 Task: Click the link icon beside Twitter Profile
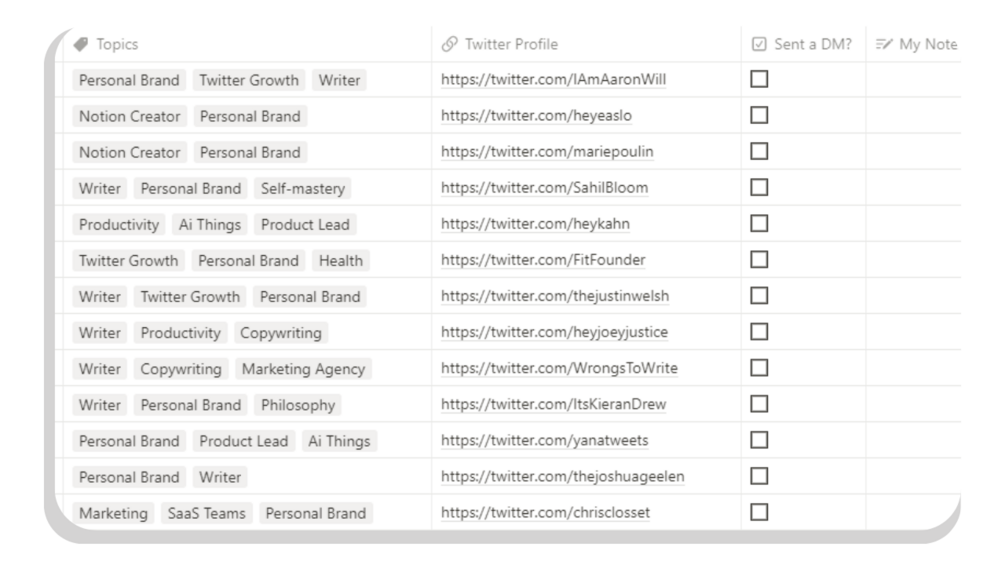click(x=449, y=45)
